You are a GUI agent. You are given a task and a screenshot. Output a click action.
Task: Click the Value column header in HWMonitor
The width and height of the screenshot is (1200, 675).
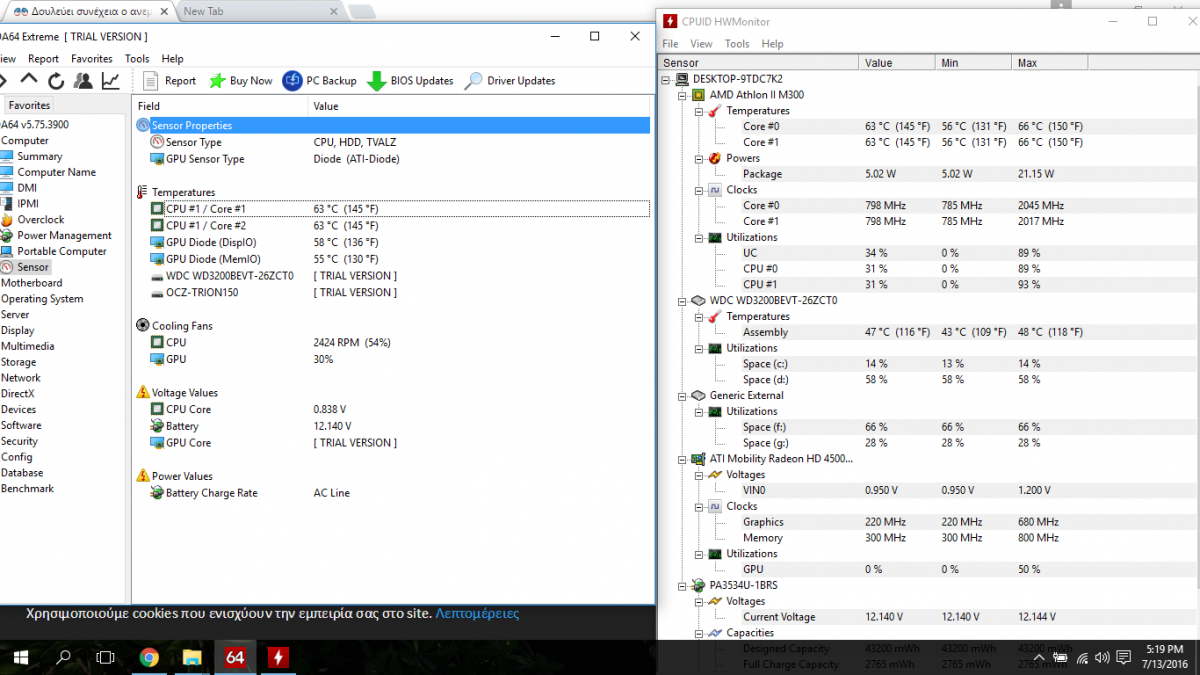pos(897,63)
